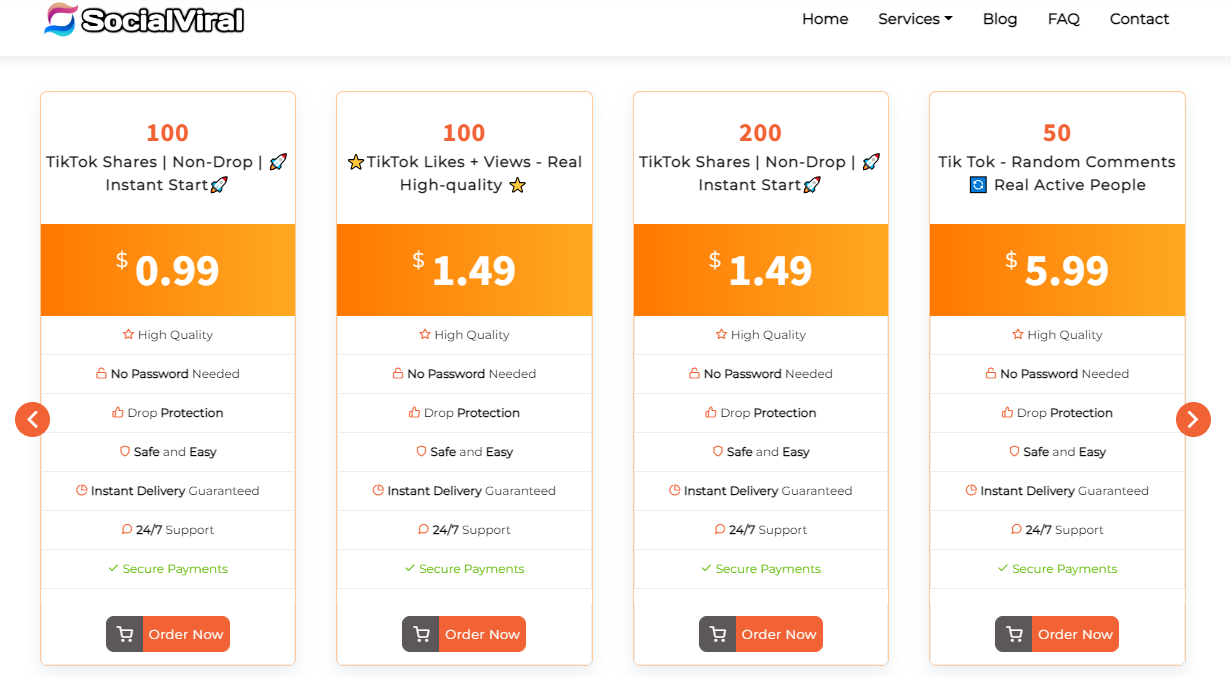Order 50 Random Comments package
Image resolution: width=1231 pixels, height=677 pixels.
tap(1057, 634)
